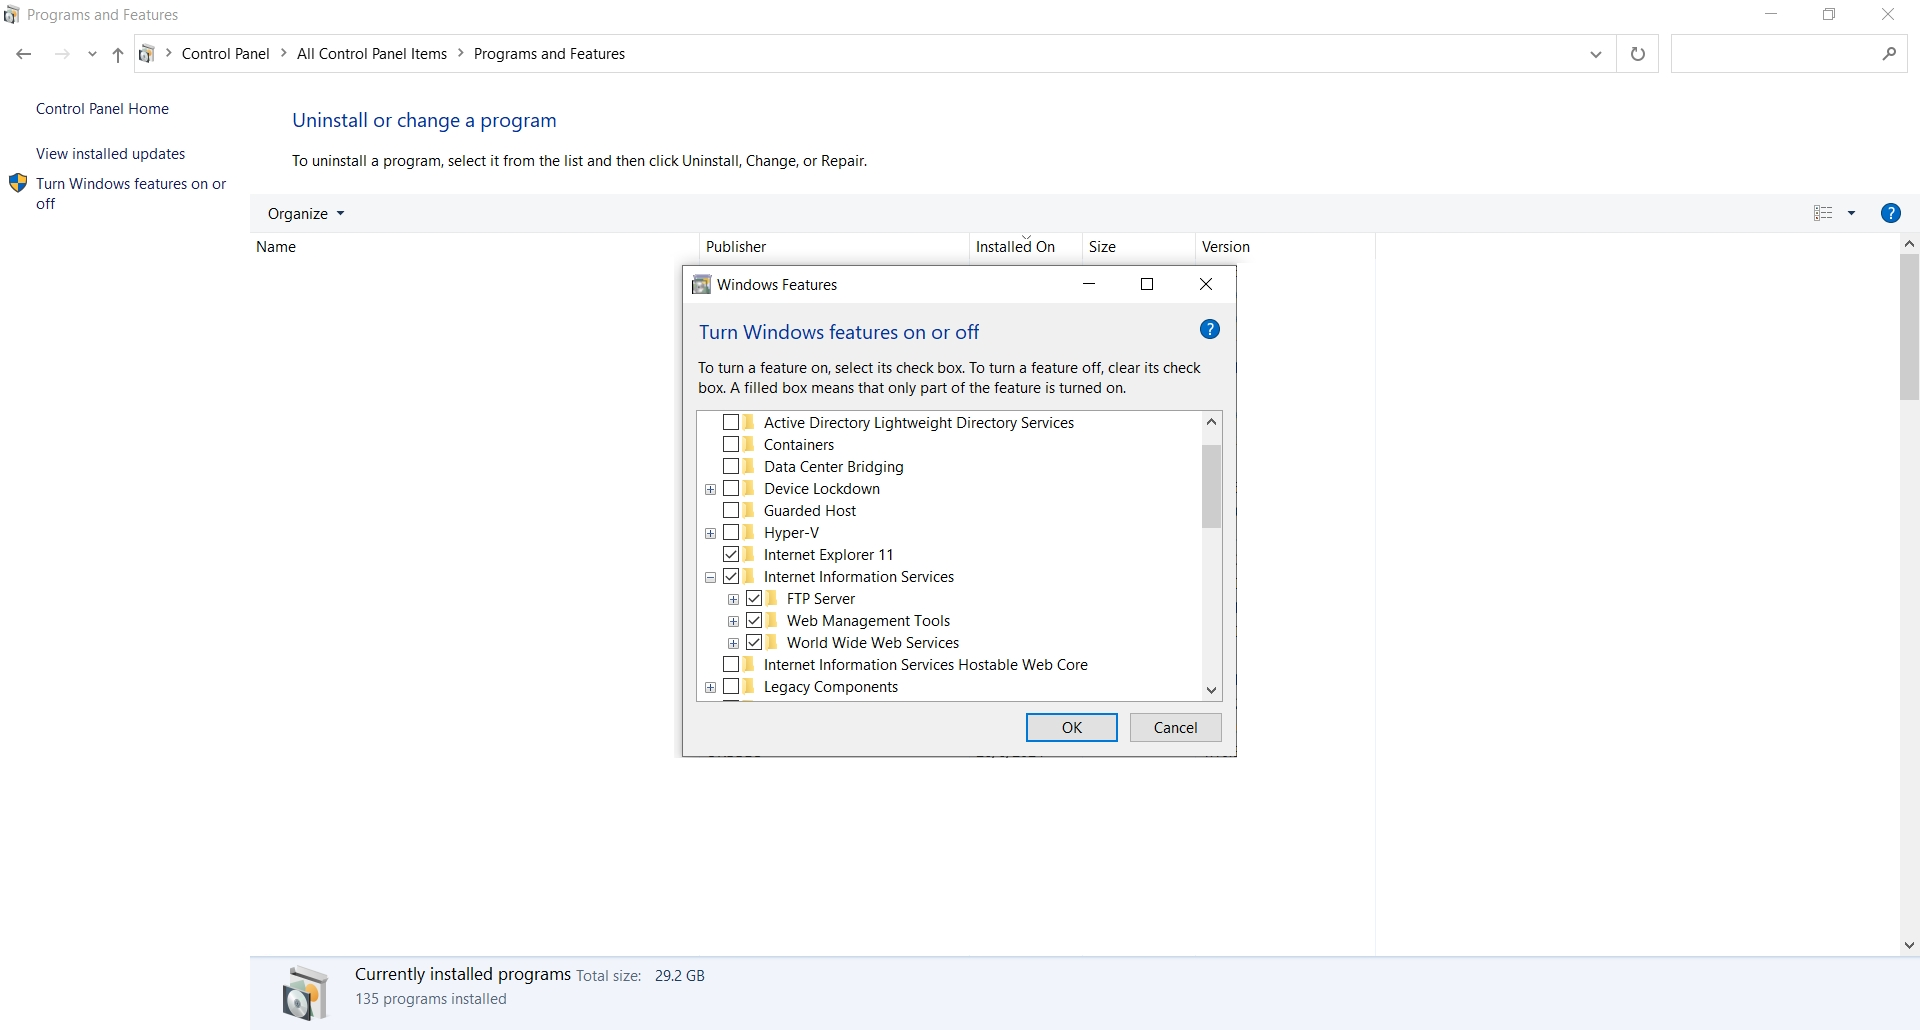This screenshot has height=1030, width=1920.
Task: Open the view options dropdown arrow
Action: coord(1851,213)
